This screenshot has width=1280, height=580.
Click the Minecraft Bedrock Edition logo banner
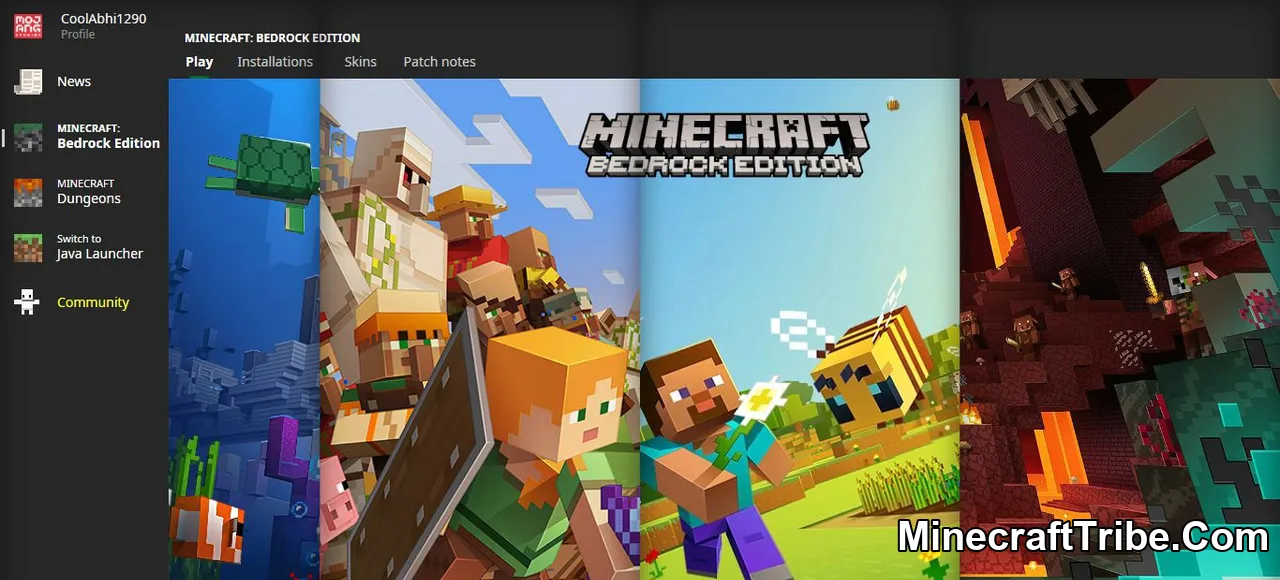tap(726, 145)
